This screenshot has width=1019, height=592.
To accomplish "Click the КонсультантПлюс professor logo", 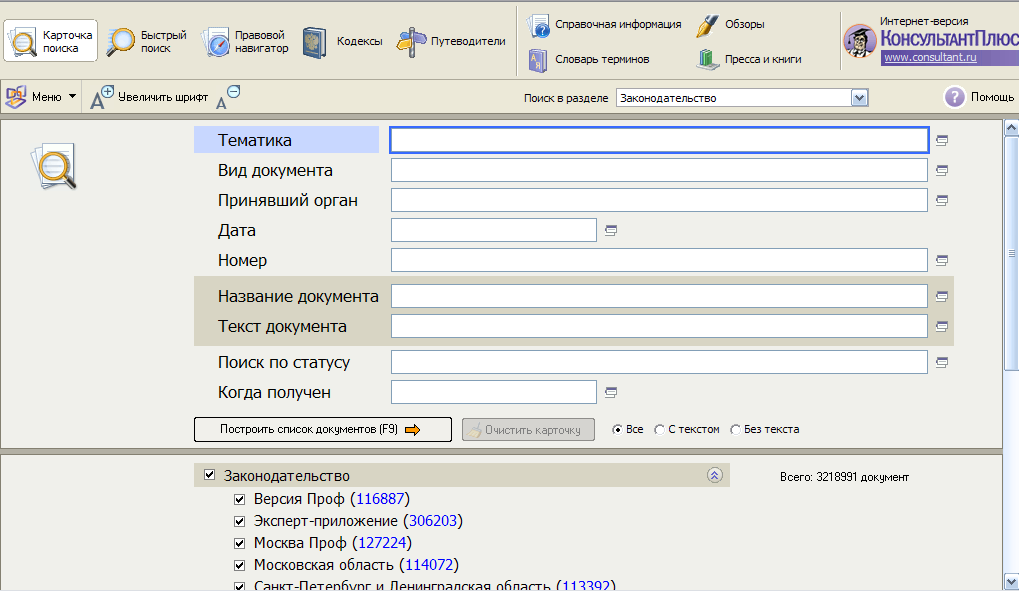I will (x=859, y=42).
